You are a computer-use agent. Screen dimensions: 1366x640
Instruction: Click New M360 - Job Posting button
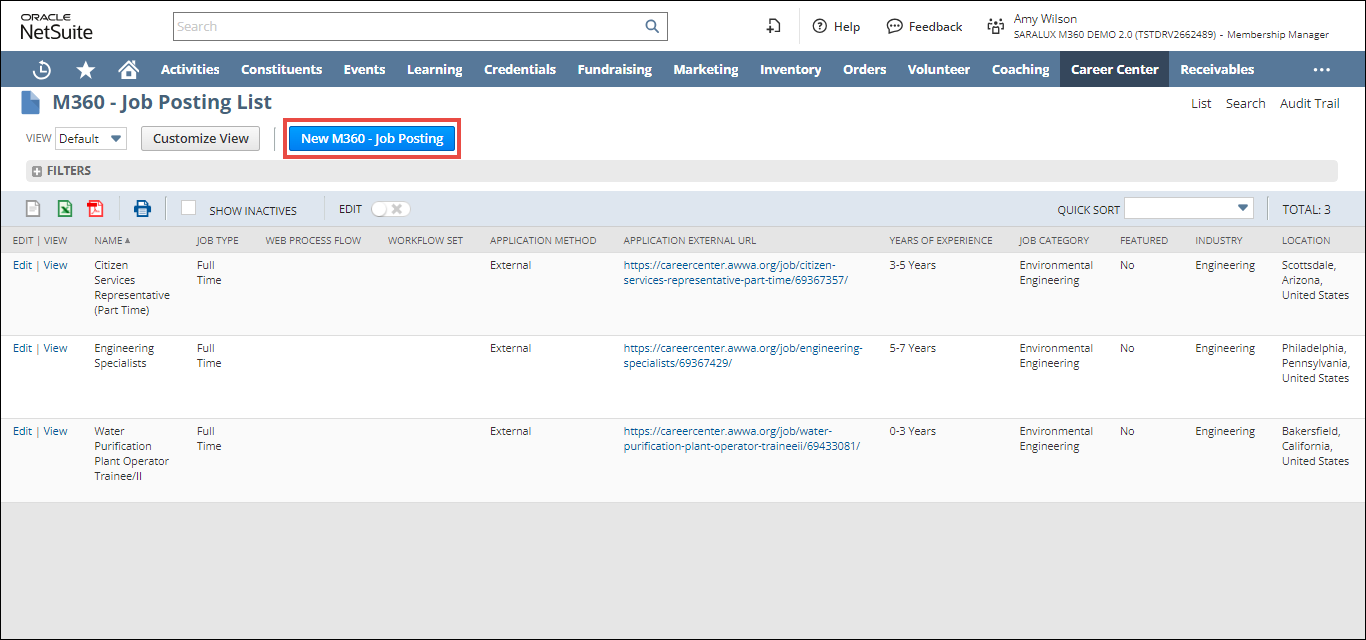pyautogui.click(x=372, y=139)
